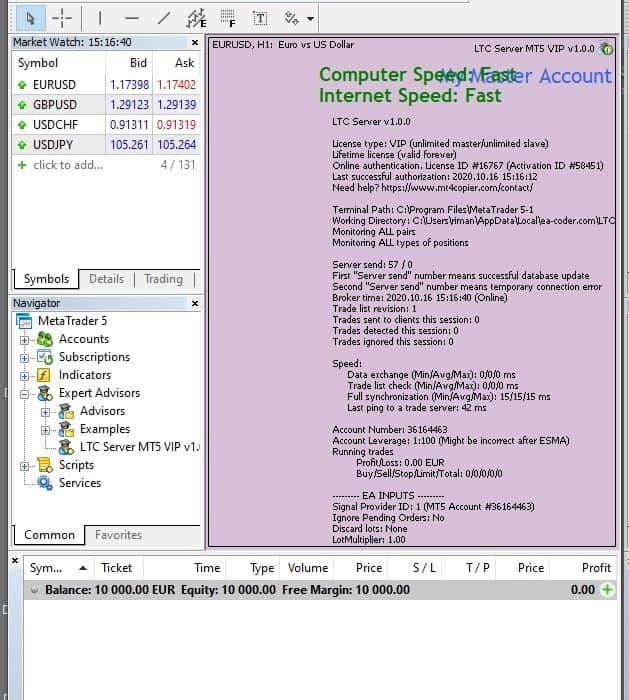Screen dimensions: 629x700
Task: Select the horizontal line tool
Action: click(132, 18)
